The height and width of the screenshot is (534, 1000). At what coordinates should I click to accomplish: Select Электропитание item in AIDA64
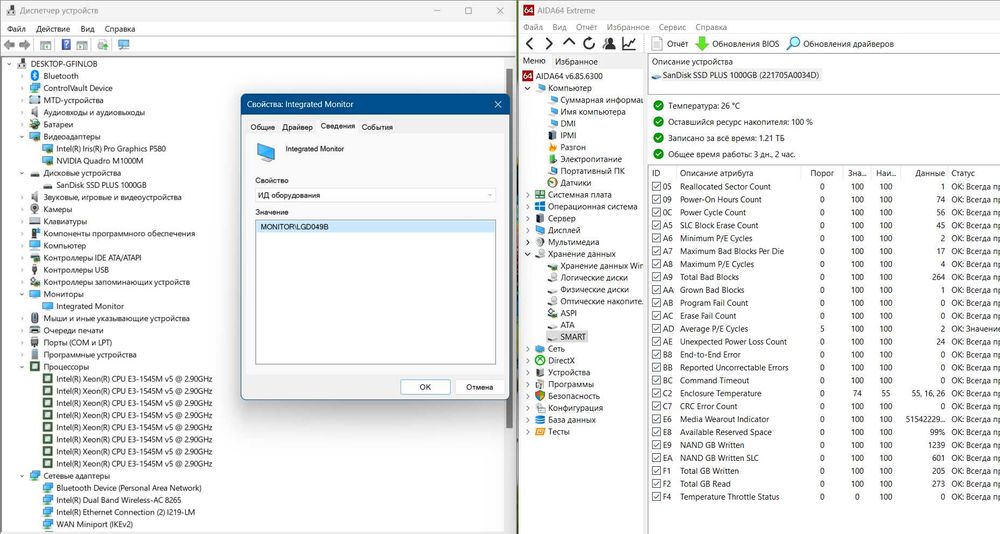[591, 159]
